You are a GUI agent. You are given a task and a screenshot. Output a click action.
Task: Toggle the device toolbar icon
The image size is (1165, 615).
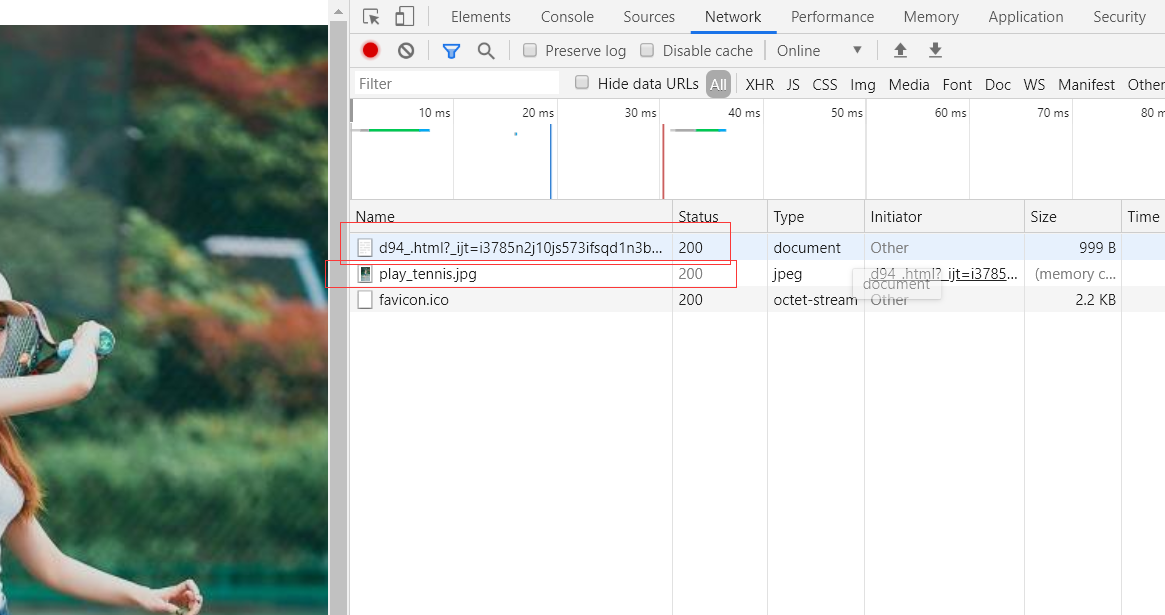tap(404, 16)
